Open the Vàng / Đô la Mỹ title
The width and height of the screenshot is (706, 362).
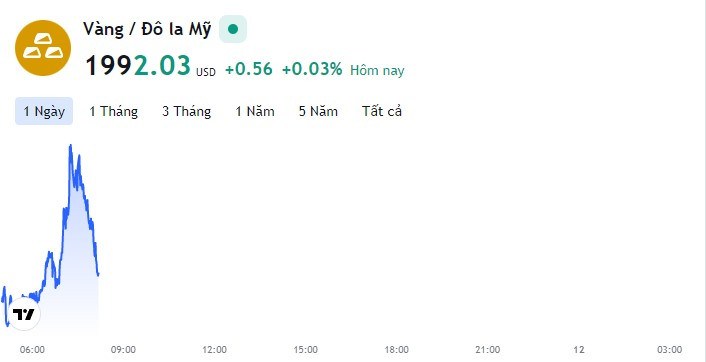pyautogui.click(x=147, y=29)
